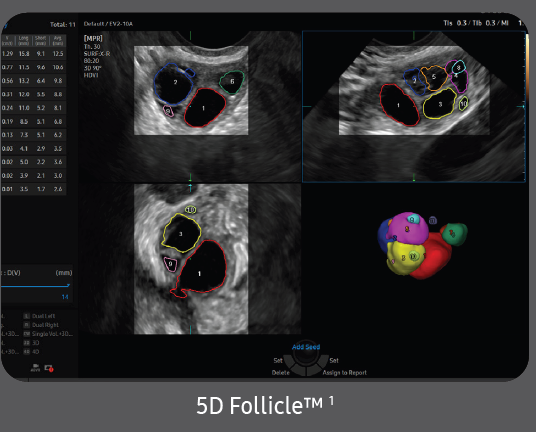Choose the Dual Left text option
536x432 pixels.
43,316
